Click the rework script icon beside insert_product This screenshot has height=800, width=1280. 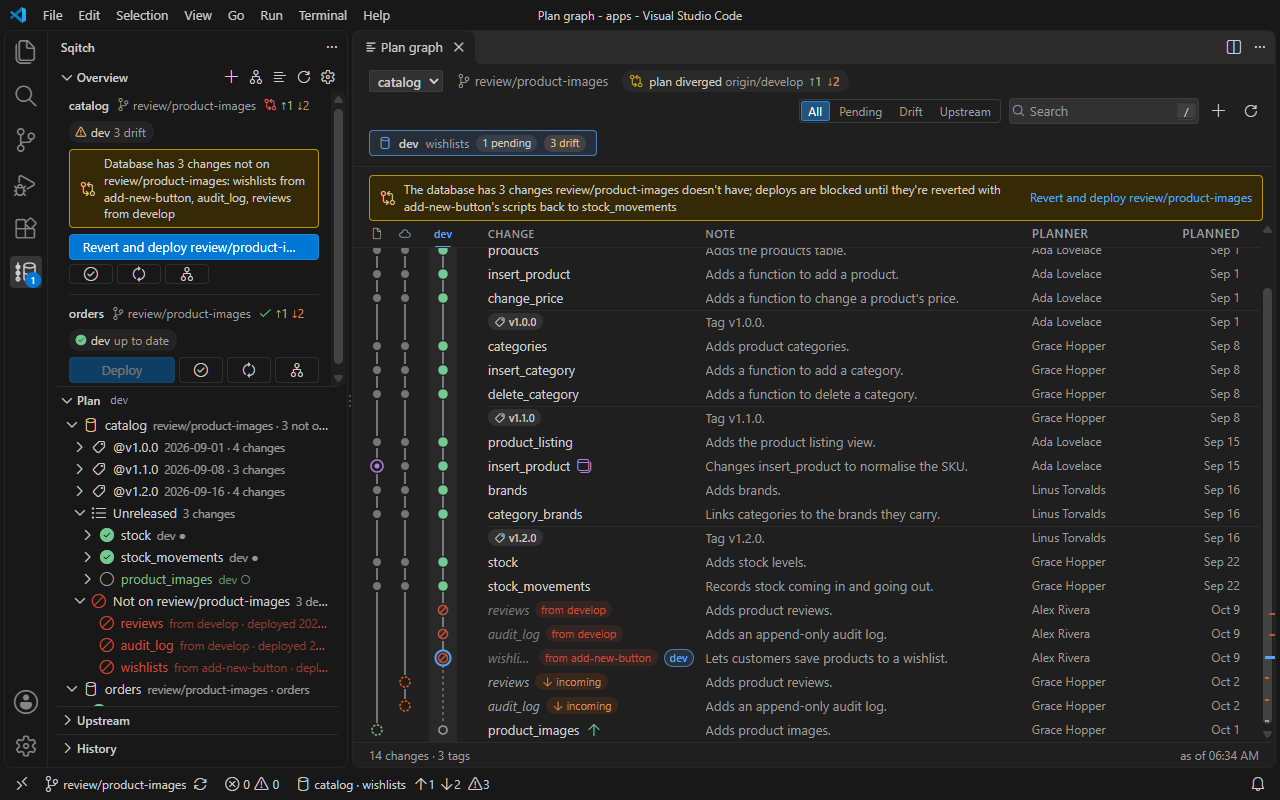[586, 466]
